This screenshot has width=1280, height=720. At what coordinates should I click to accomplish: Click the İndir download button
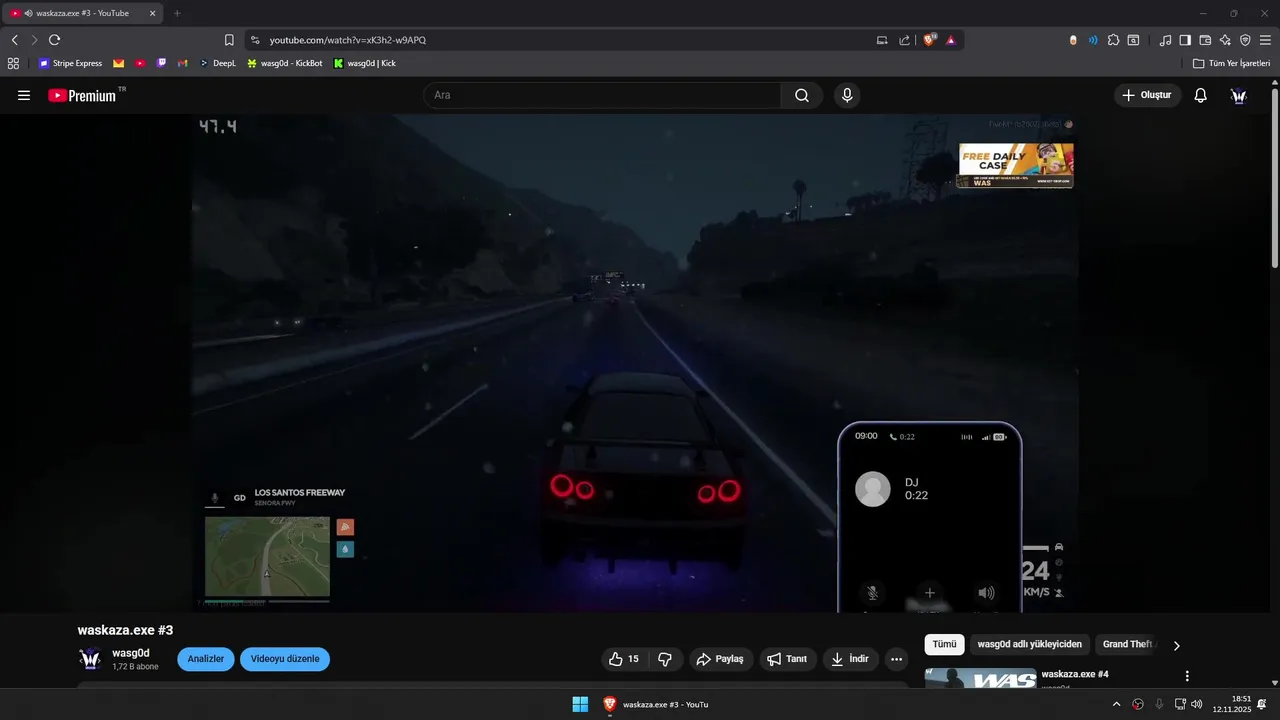click(x=850, y=659)
